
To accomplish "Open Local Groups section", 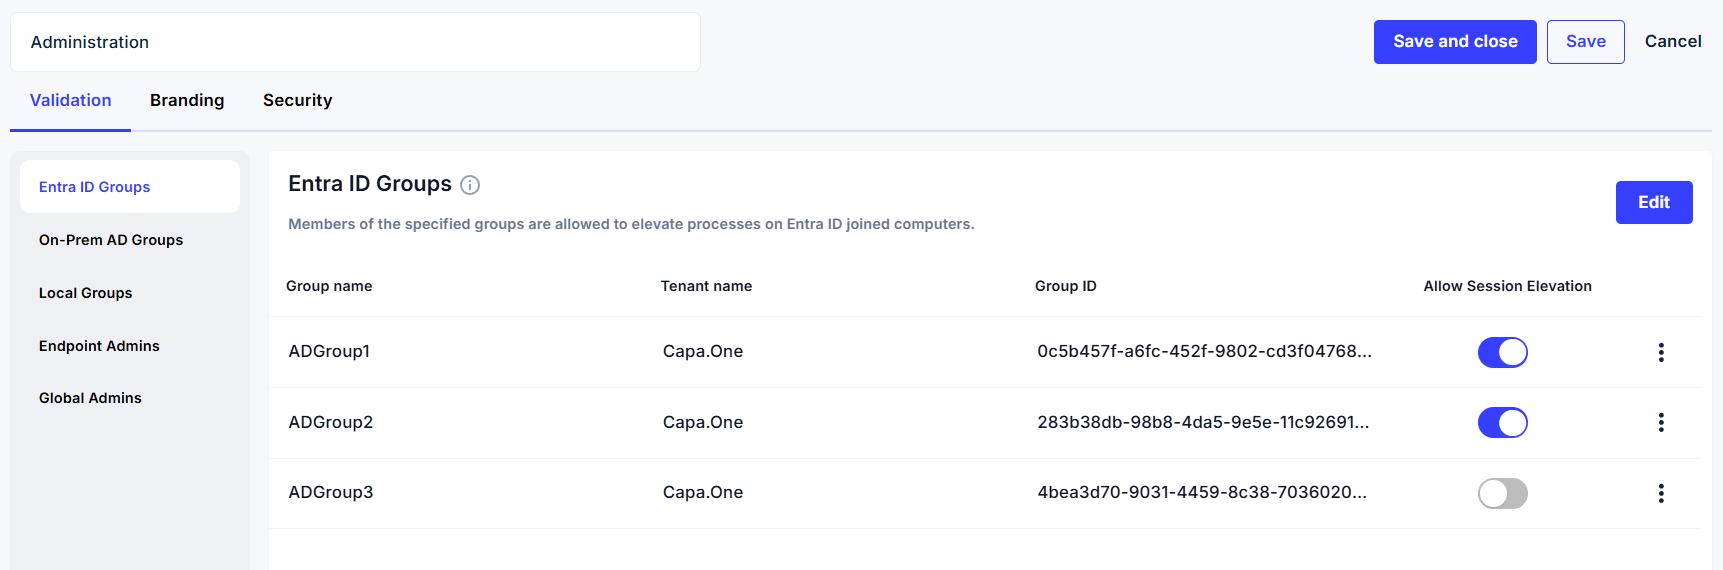I will click(86, 293).
